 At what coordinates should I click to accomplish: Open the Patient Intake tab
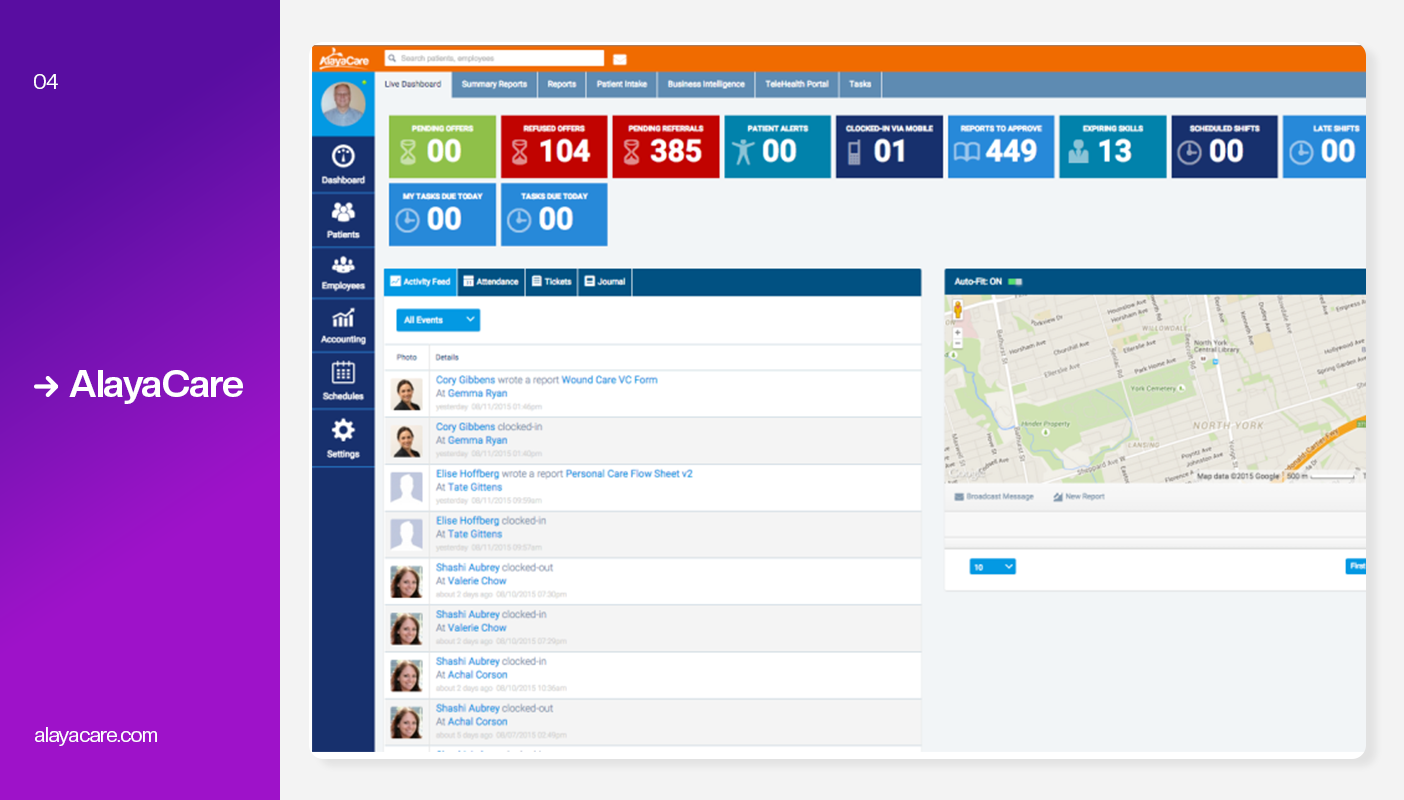pos(622,84)
